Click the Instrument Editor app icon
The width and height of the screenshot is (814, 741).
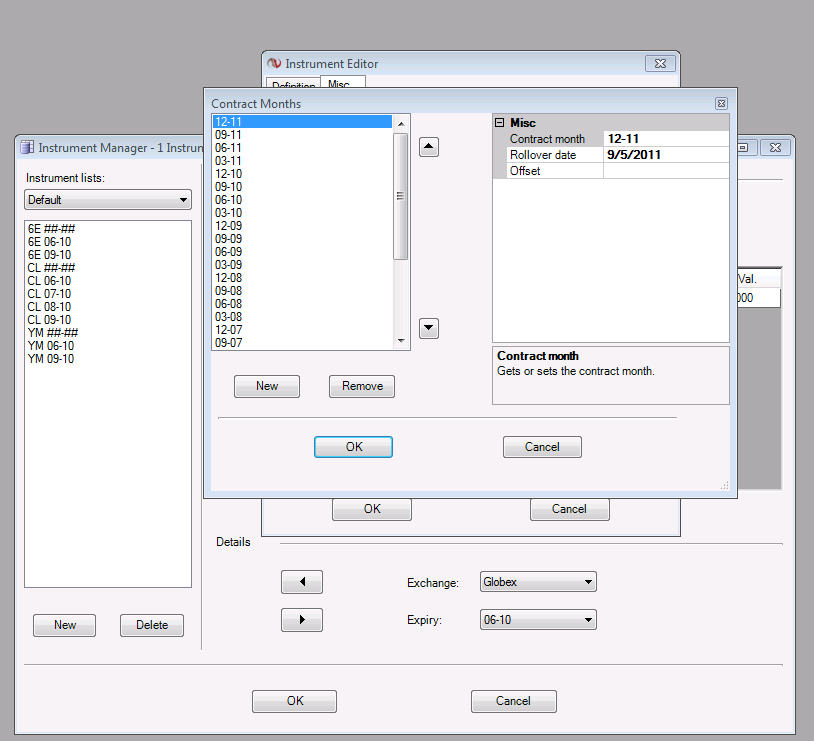click(274, 63)
